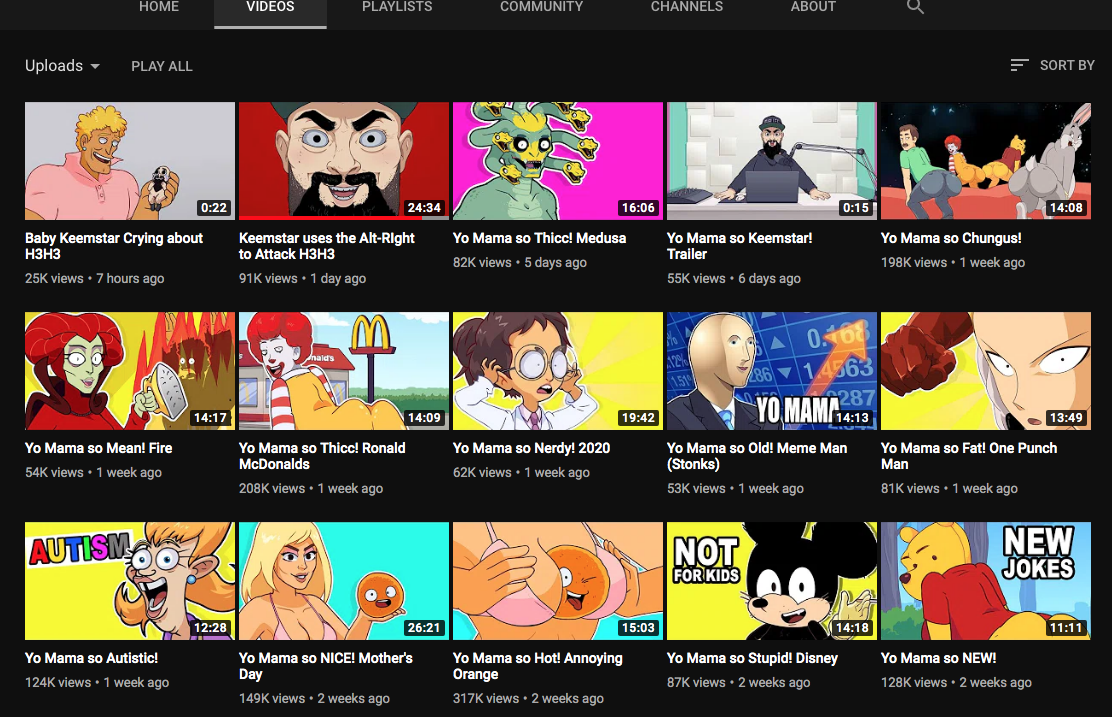Play the Yo Mama so Nerdy thumbnail
The height and width of the screenshot is (717, 1112).
tap(558, 371)
